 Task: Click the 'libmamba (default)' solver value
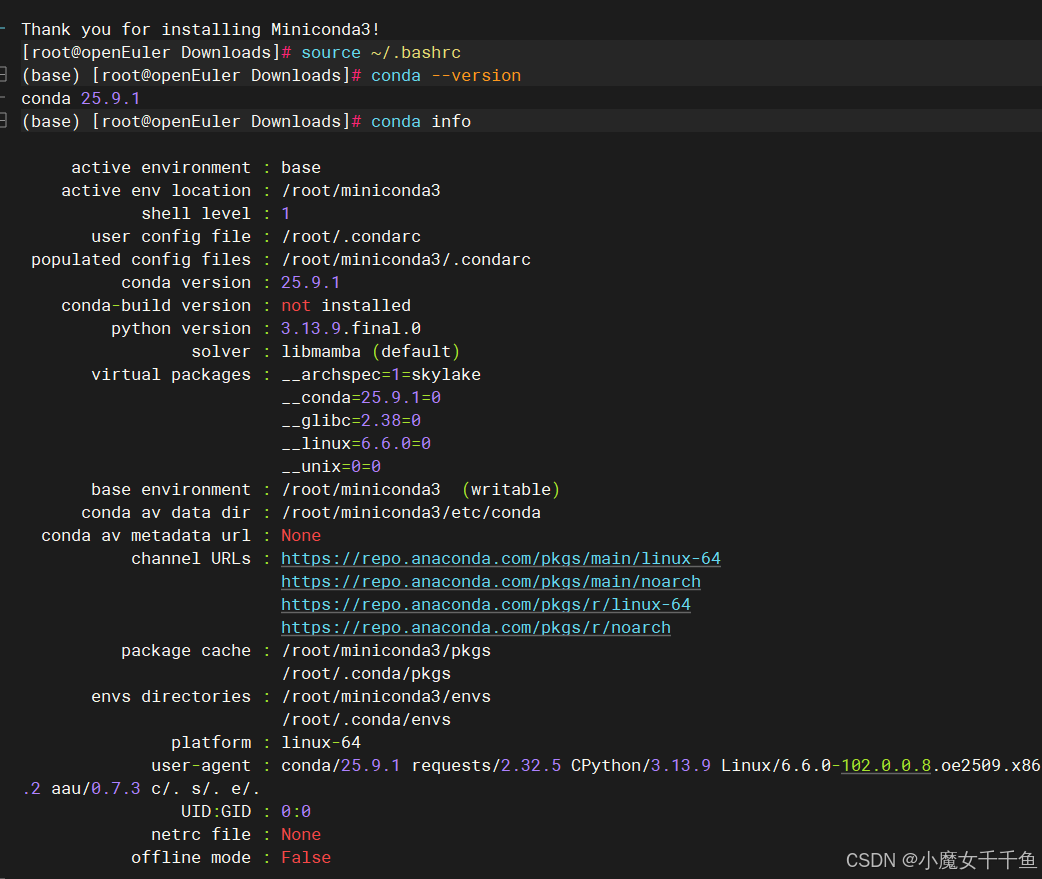[370, 351]
